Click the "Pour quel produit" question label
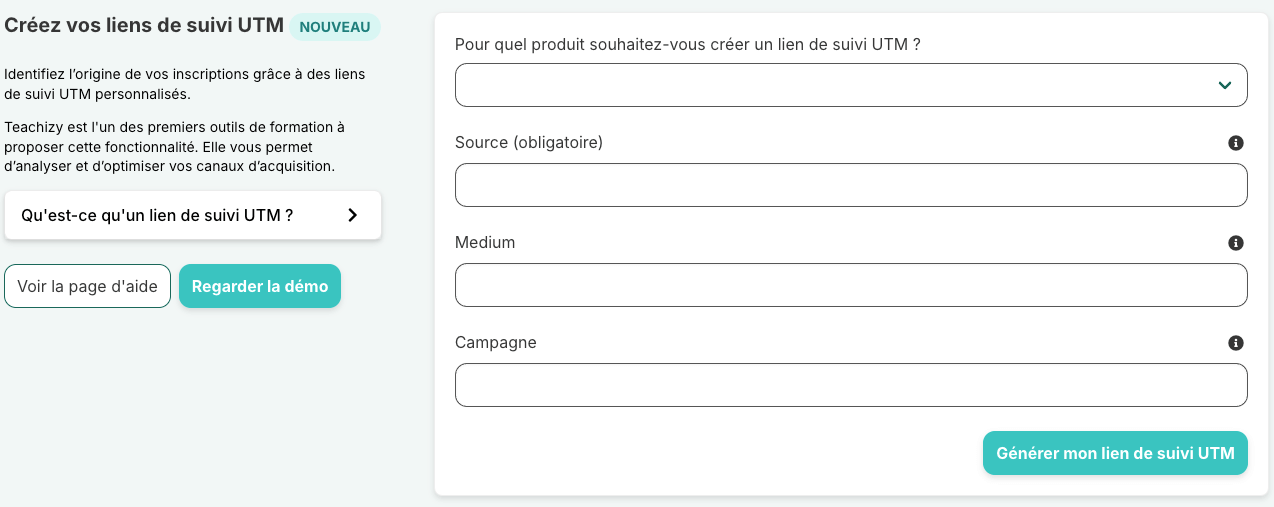Image resolution: width=1274 pixels, height=507 pixels. [x=687, y=44]
